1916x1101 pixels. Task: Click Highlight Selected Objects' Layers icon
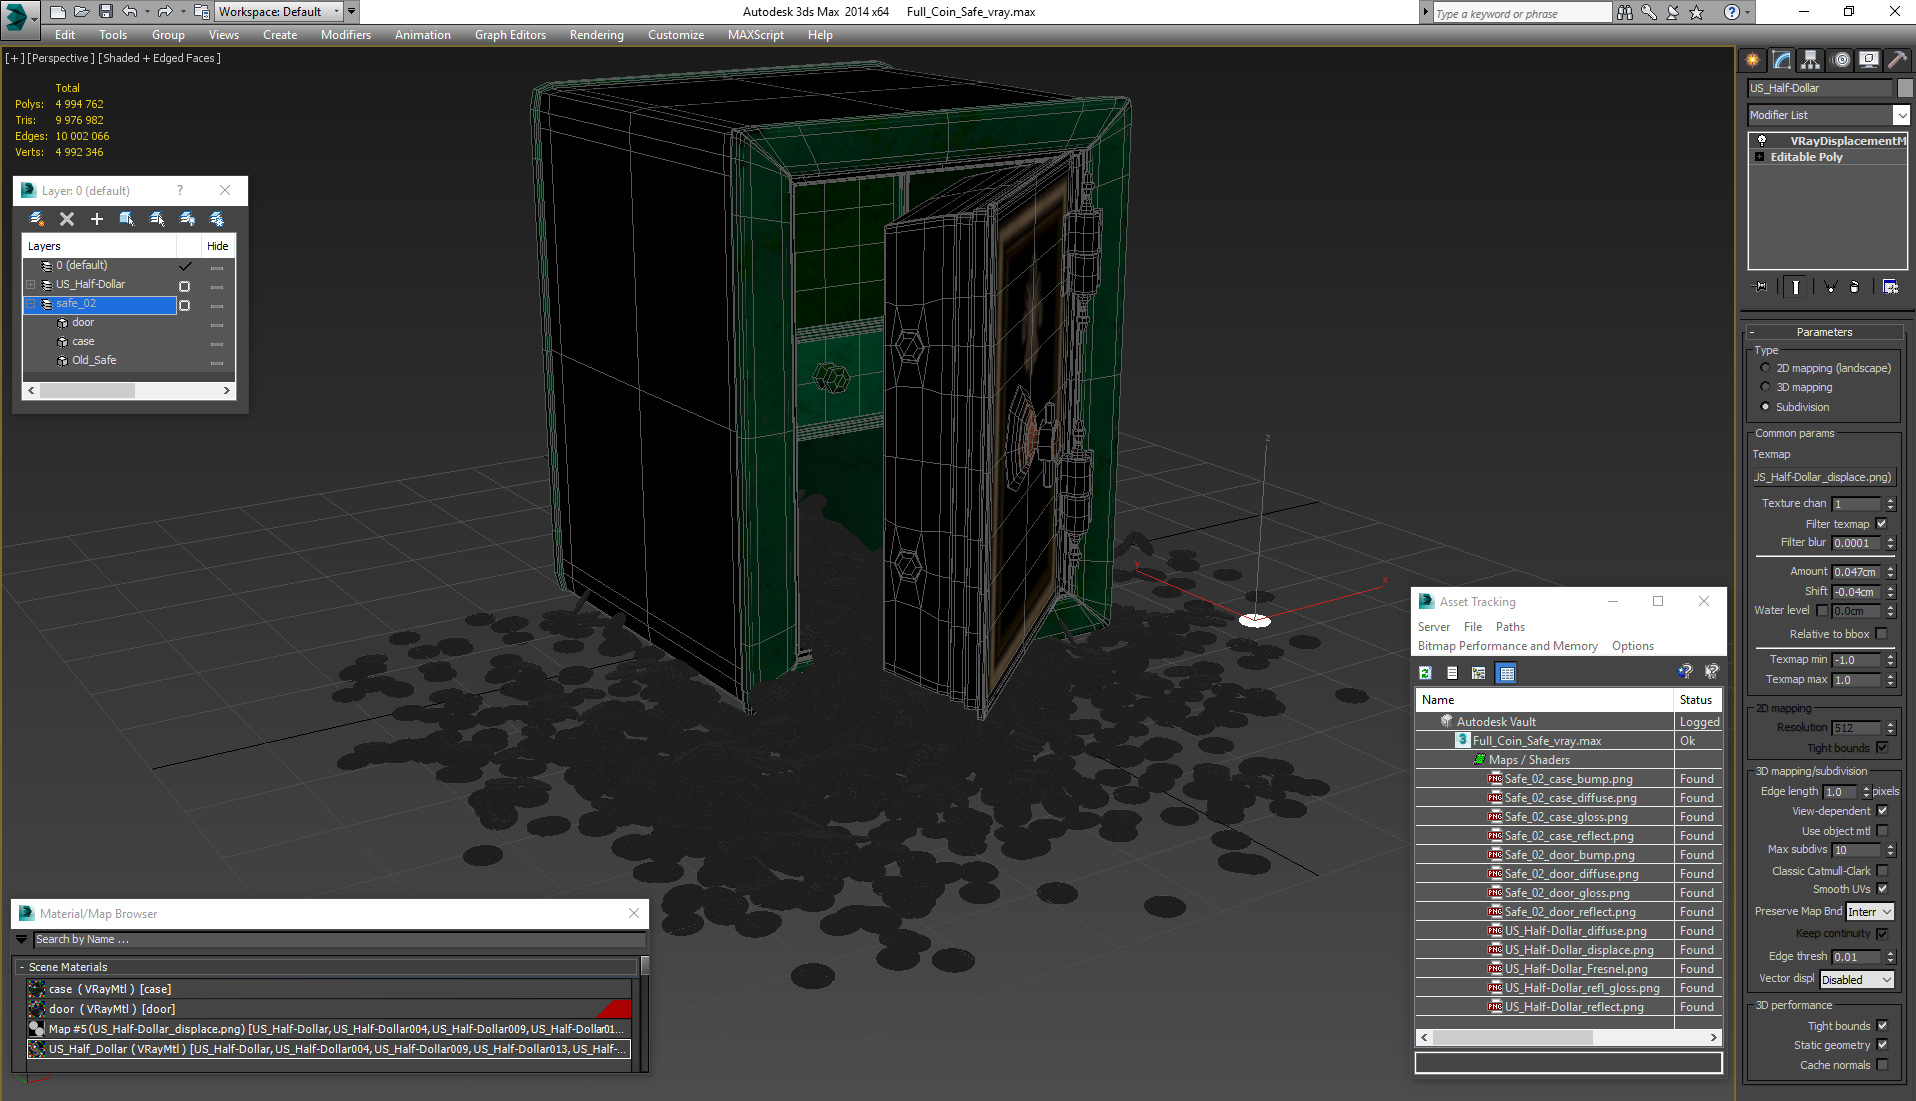point(157,219)
